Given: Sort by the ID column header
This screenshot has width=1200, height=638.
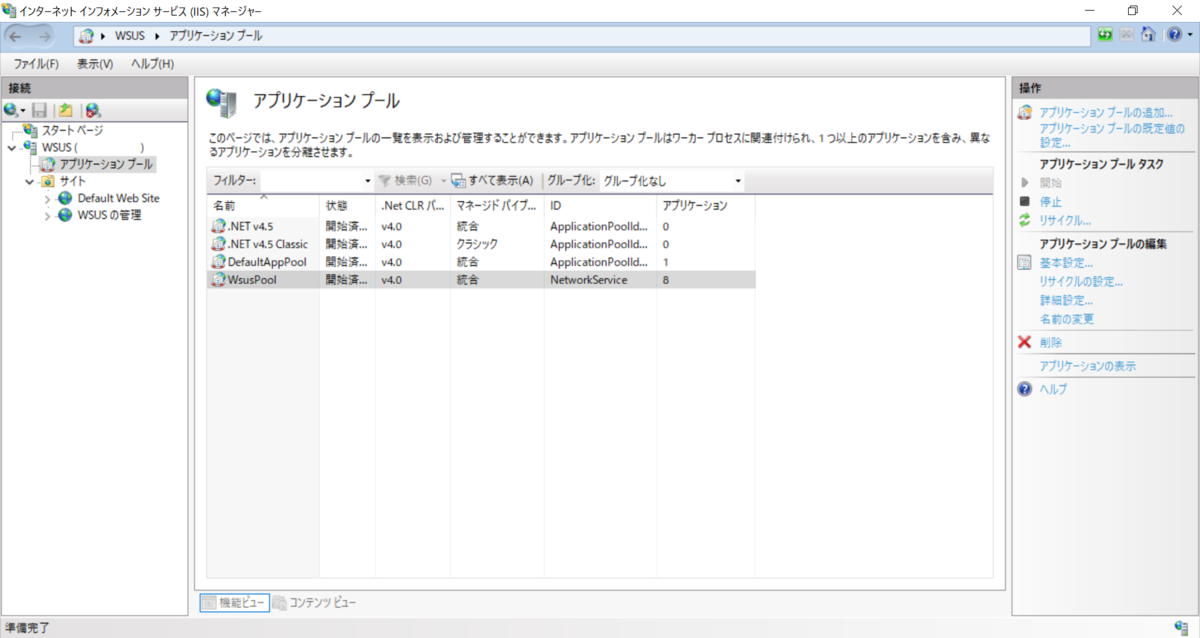Looking at the screenshot, I should 600,205.
